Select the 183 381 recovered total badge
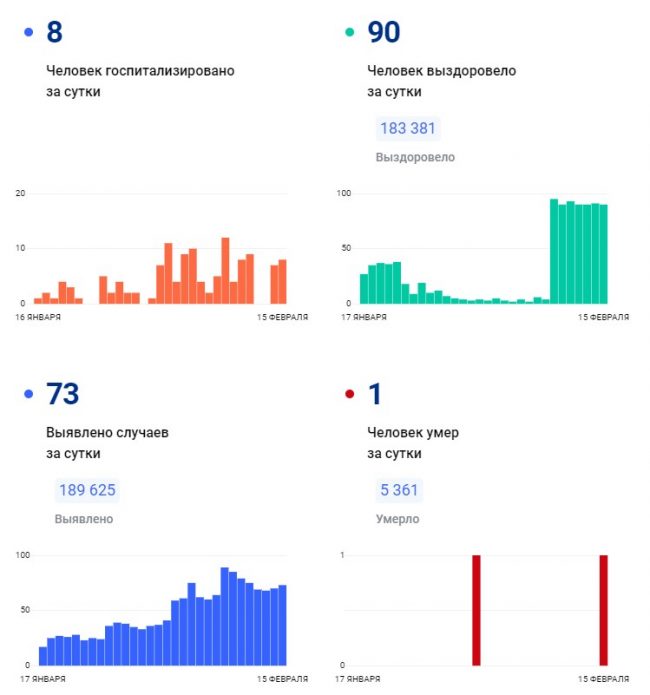Image resolution: width=650 pixels, height=695 pixels. coord(408,129)
